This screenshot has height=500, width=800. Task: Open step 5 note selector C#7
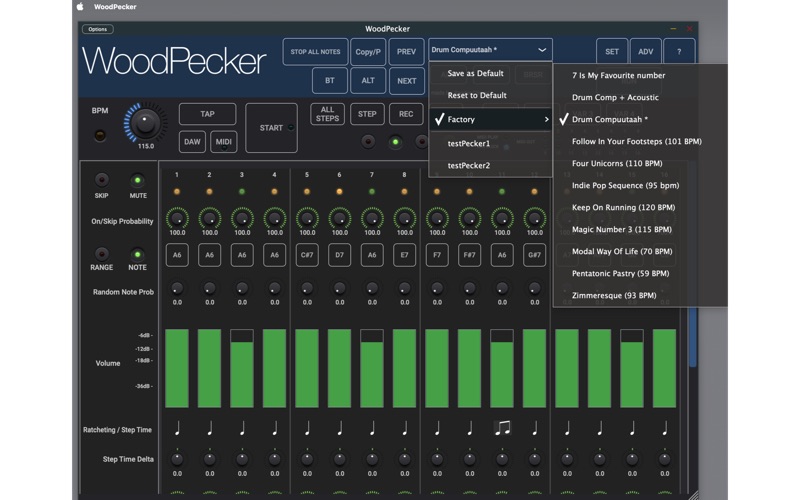[307, 255]
